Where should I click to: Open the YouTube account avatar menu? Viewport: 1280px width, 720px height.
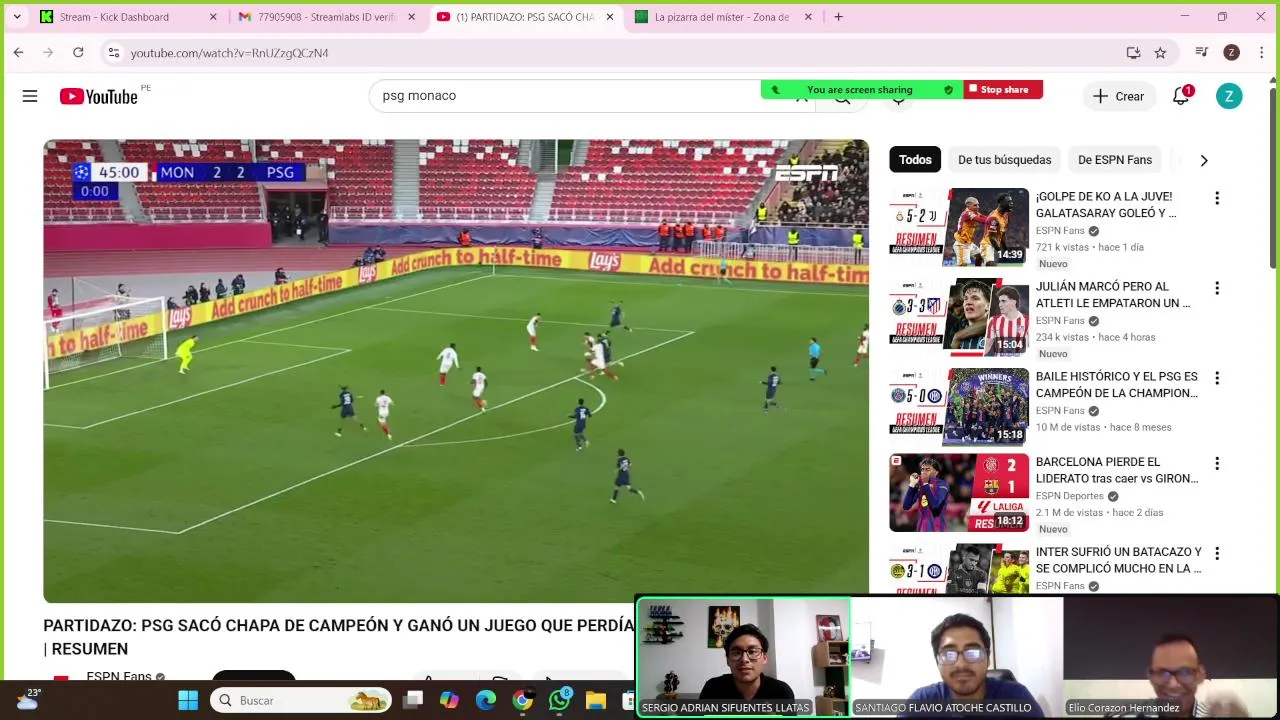click(1229, 96)
